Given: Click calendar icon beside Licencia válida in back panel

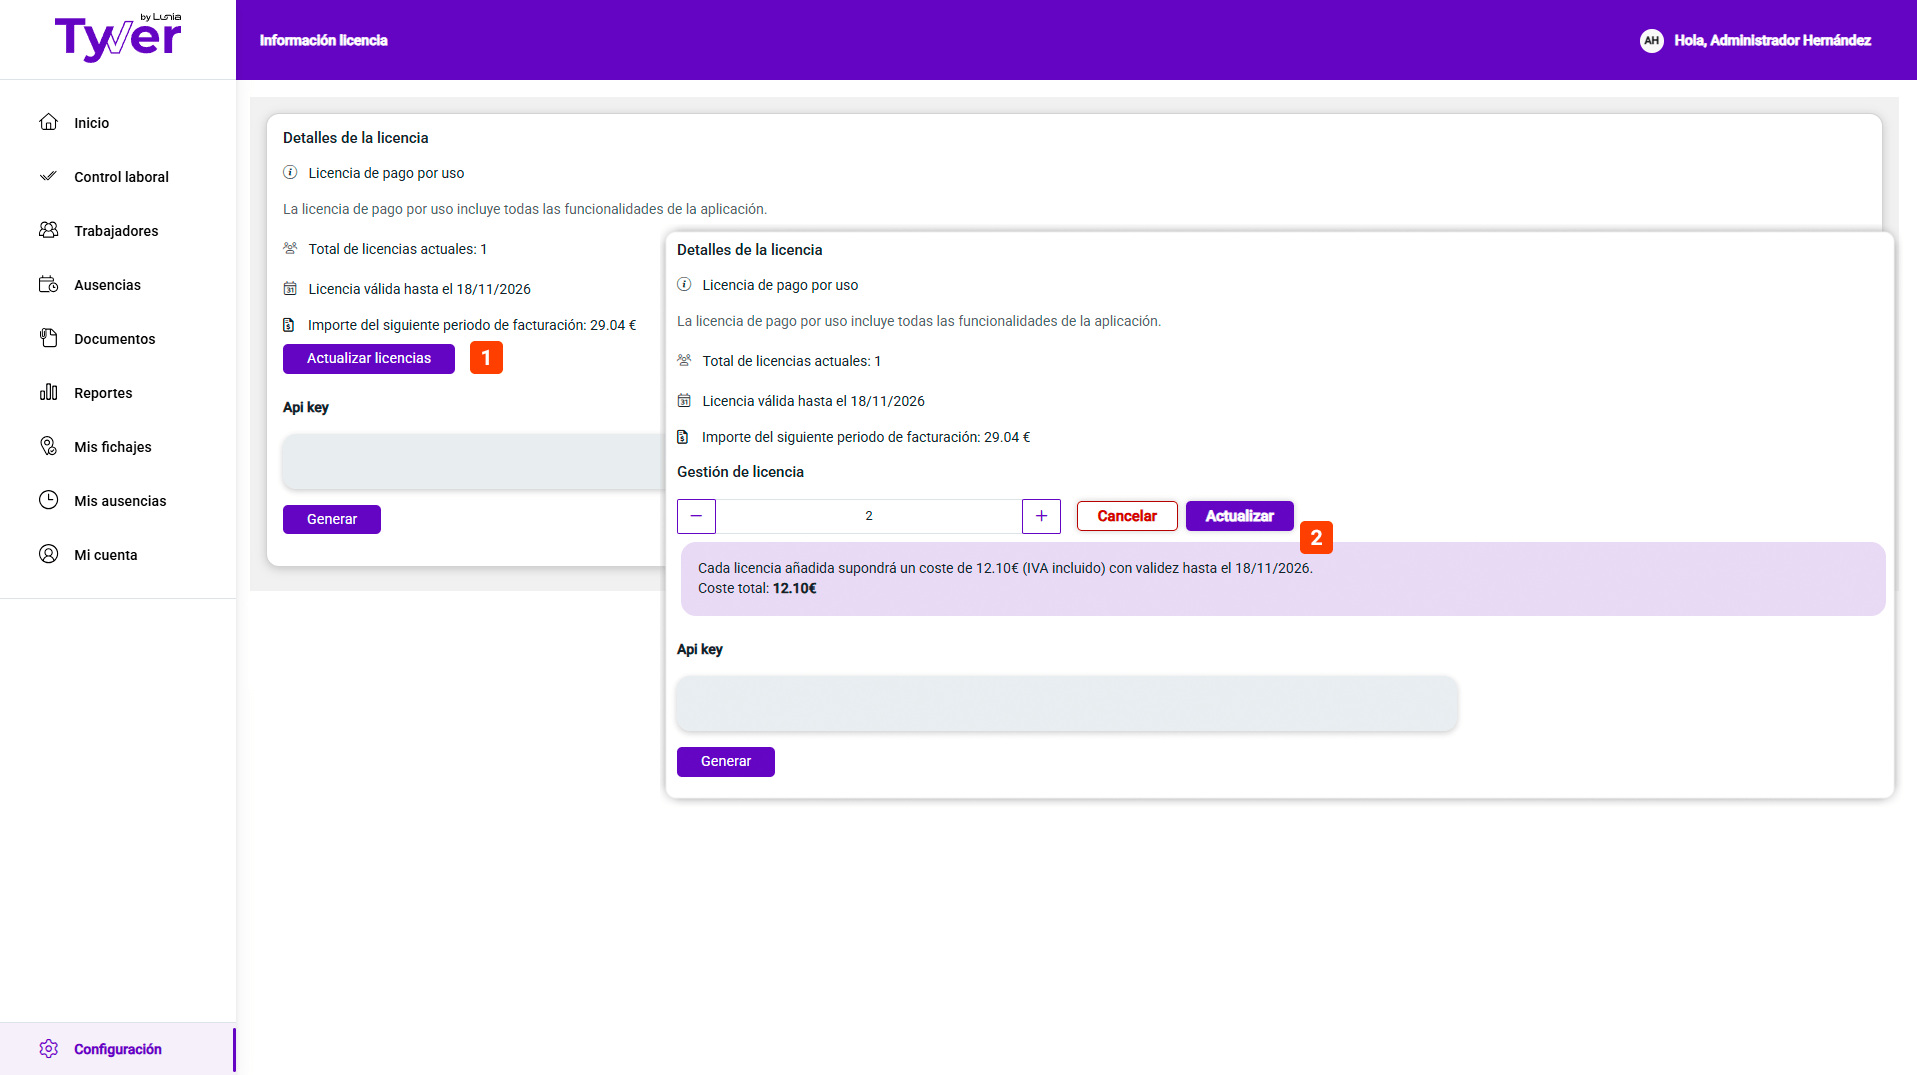Looking at the screenshot, I should pos(290,288).
